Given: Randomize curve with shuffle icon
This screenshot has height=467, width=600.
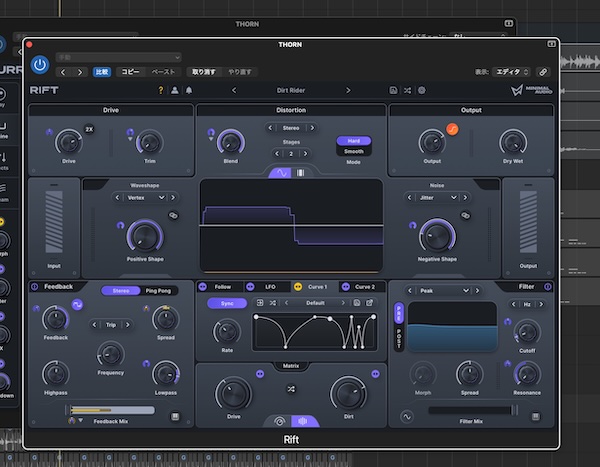Looking at the screenshot, I should point(272,303).
